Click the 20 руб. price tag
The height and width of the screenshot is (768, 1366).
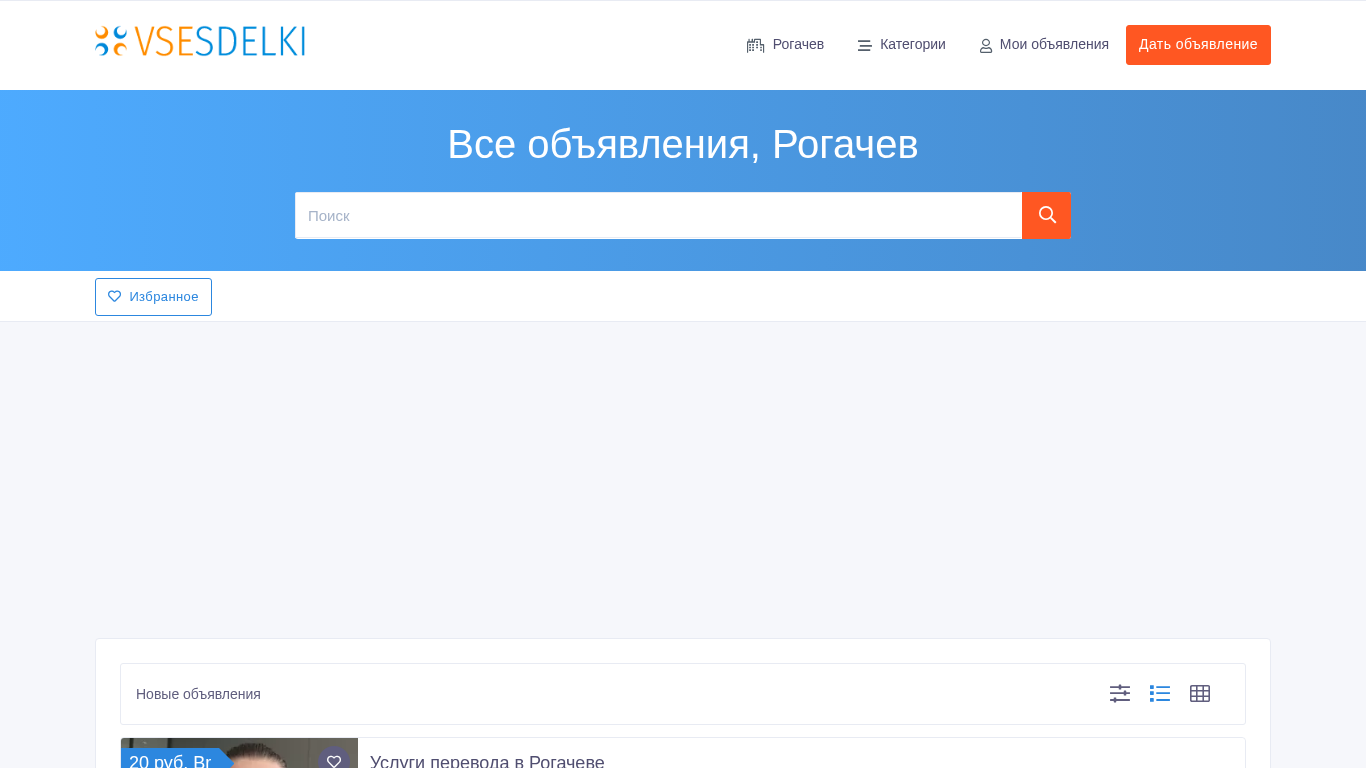click(170, 761)
